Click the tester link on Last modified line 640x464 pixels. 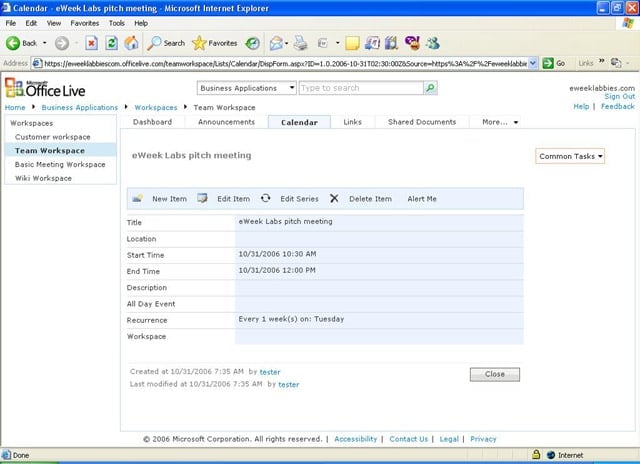(x=289, y=384)
